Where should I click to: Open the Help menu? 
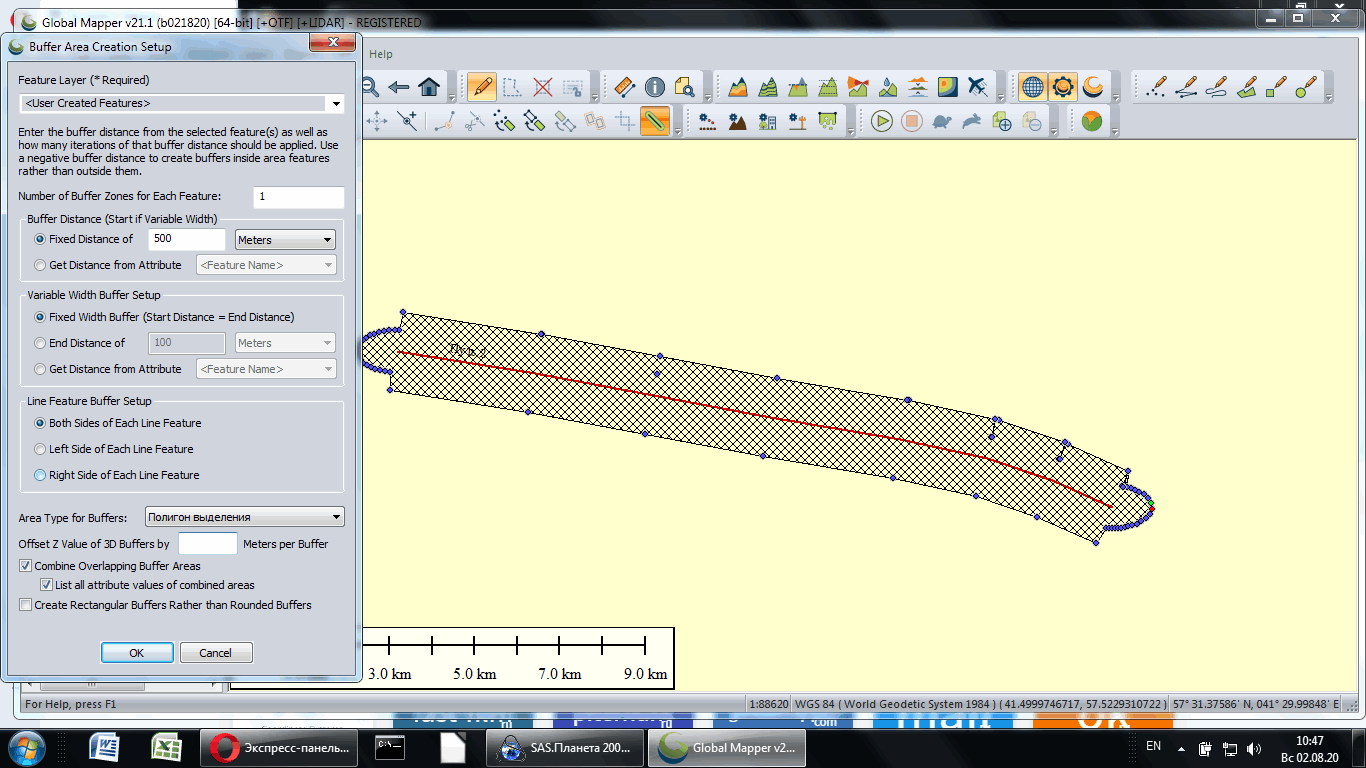380,54
